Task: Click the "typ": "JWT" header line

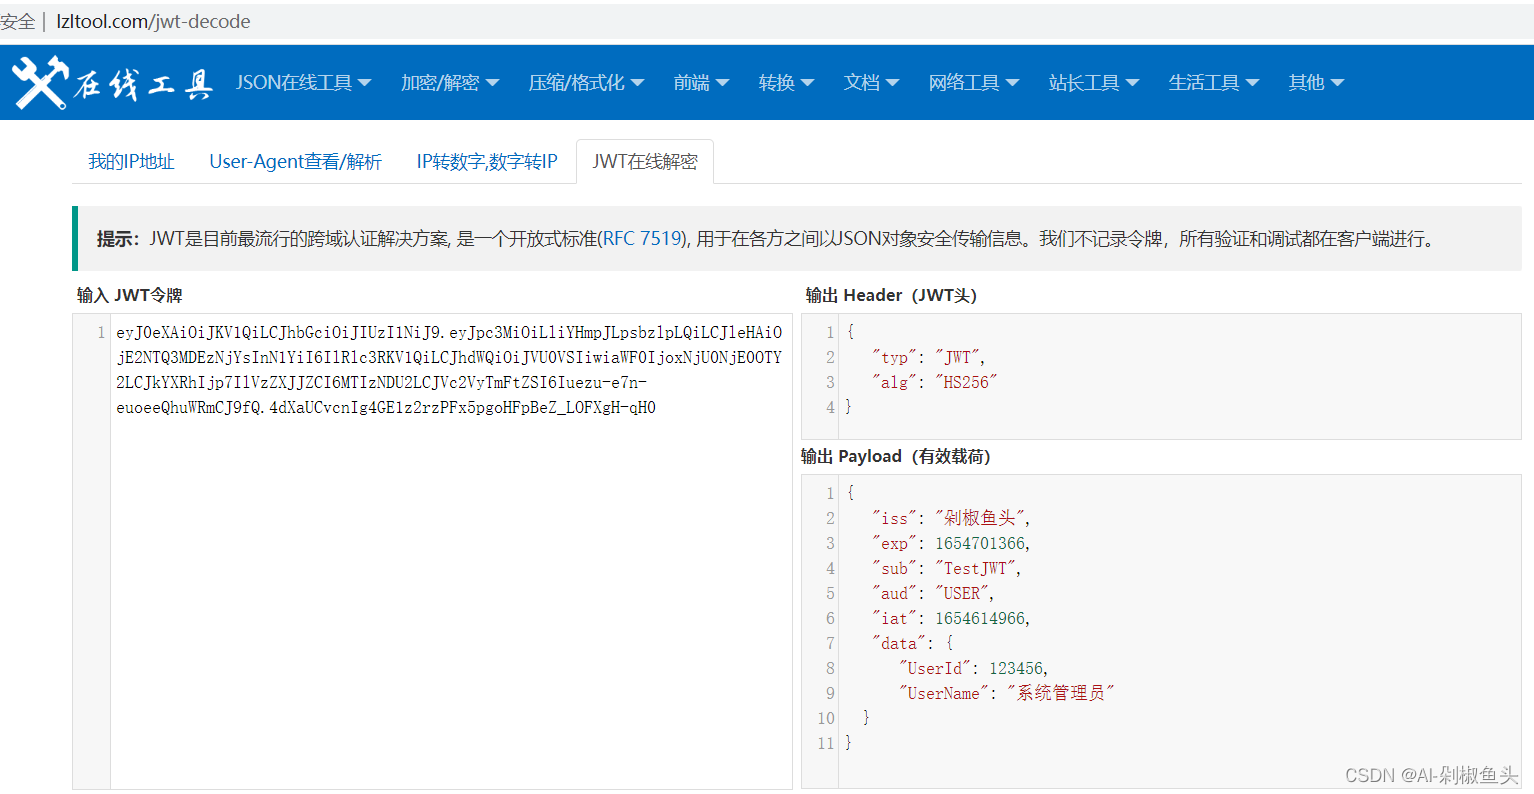Action: coord(928,357)
